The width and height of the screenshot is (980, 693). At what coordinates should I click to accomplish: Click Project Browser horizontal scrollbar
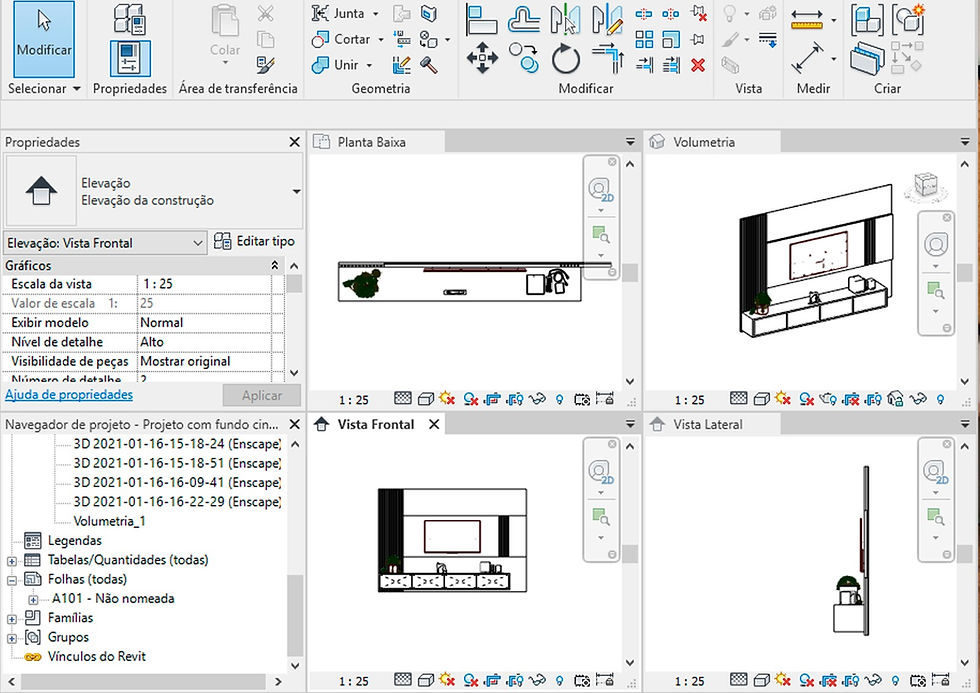(146, 681)
